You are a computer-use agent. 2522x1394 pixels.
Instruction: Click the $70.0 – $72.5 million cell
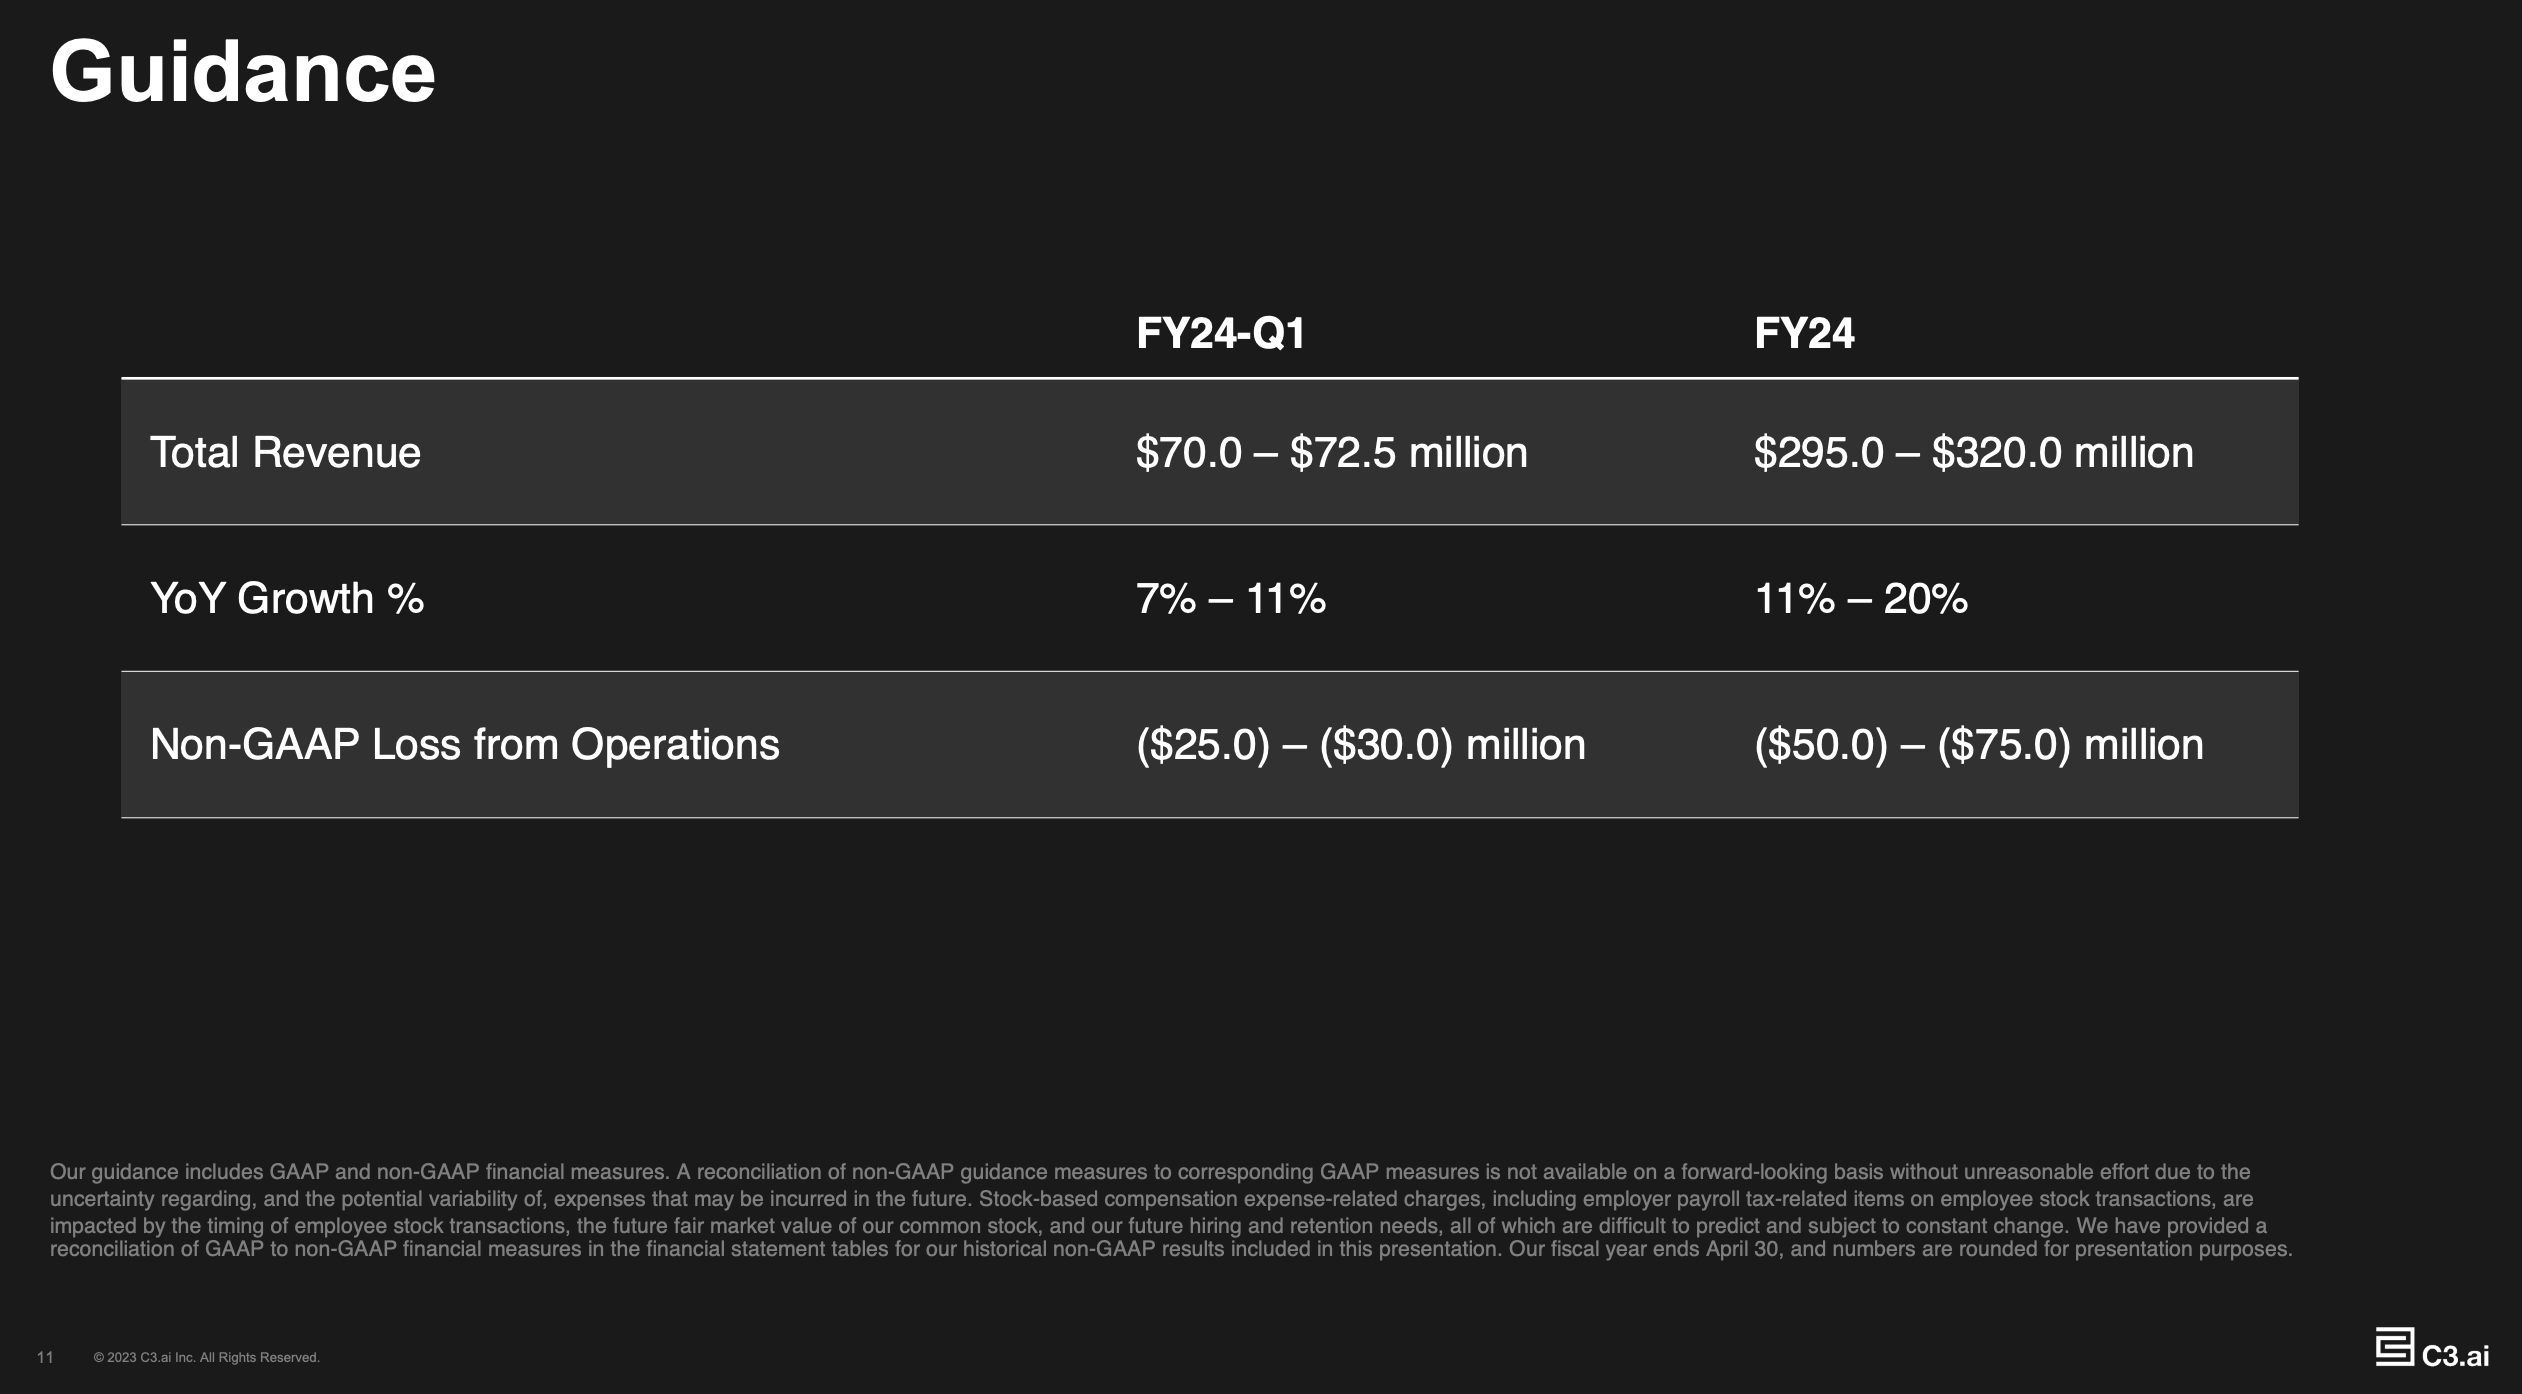point(1331,452)
